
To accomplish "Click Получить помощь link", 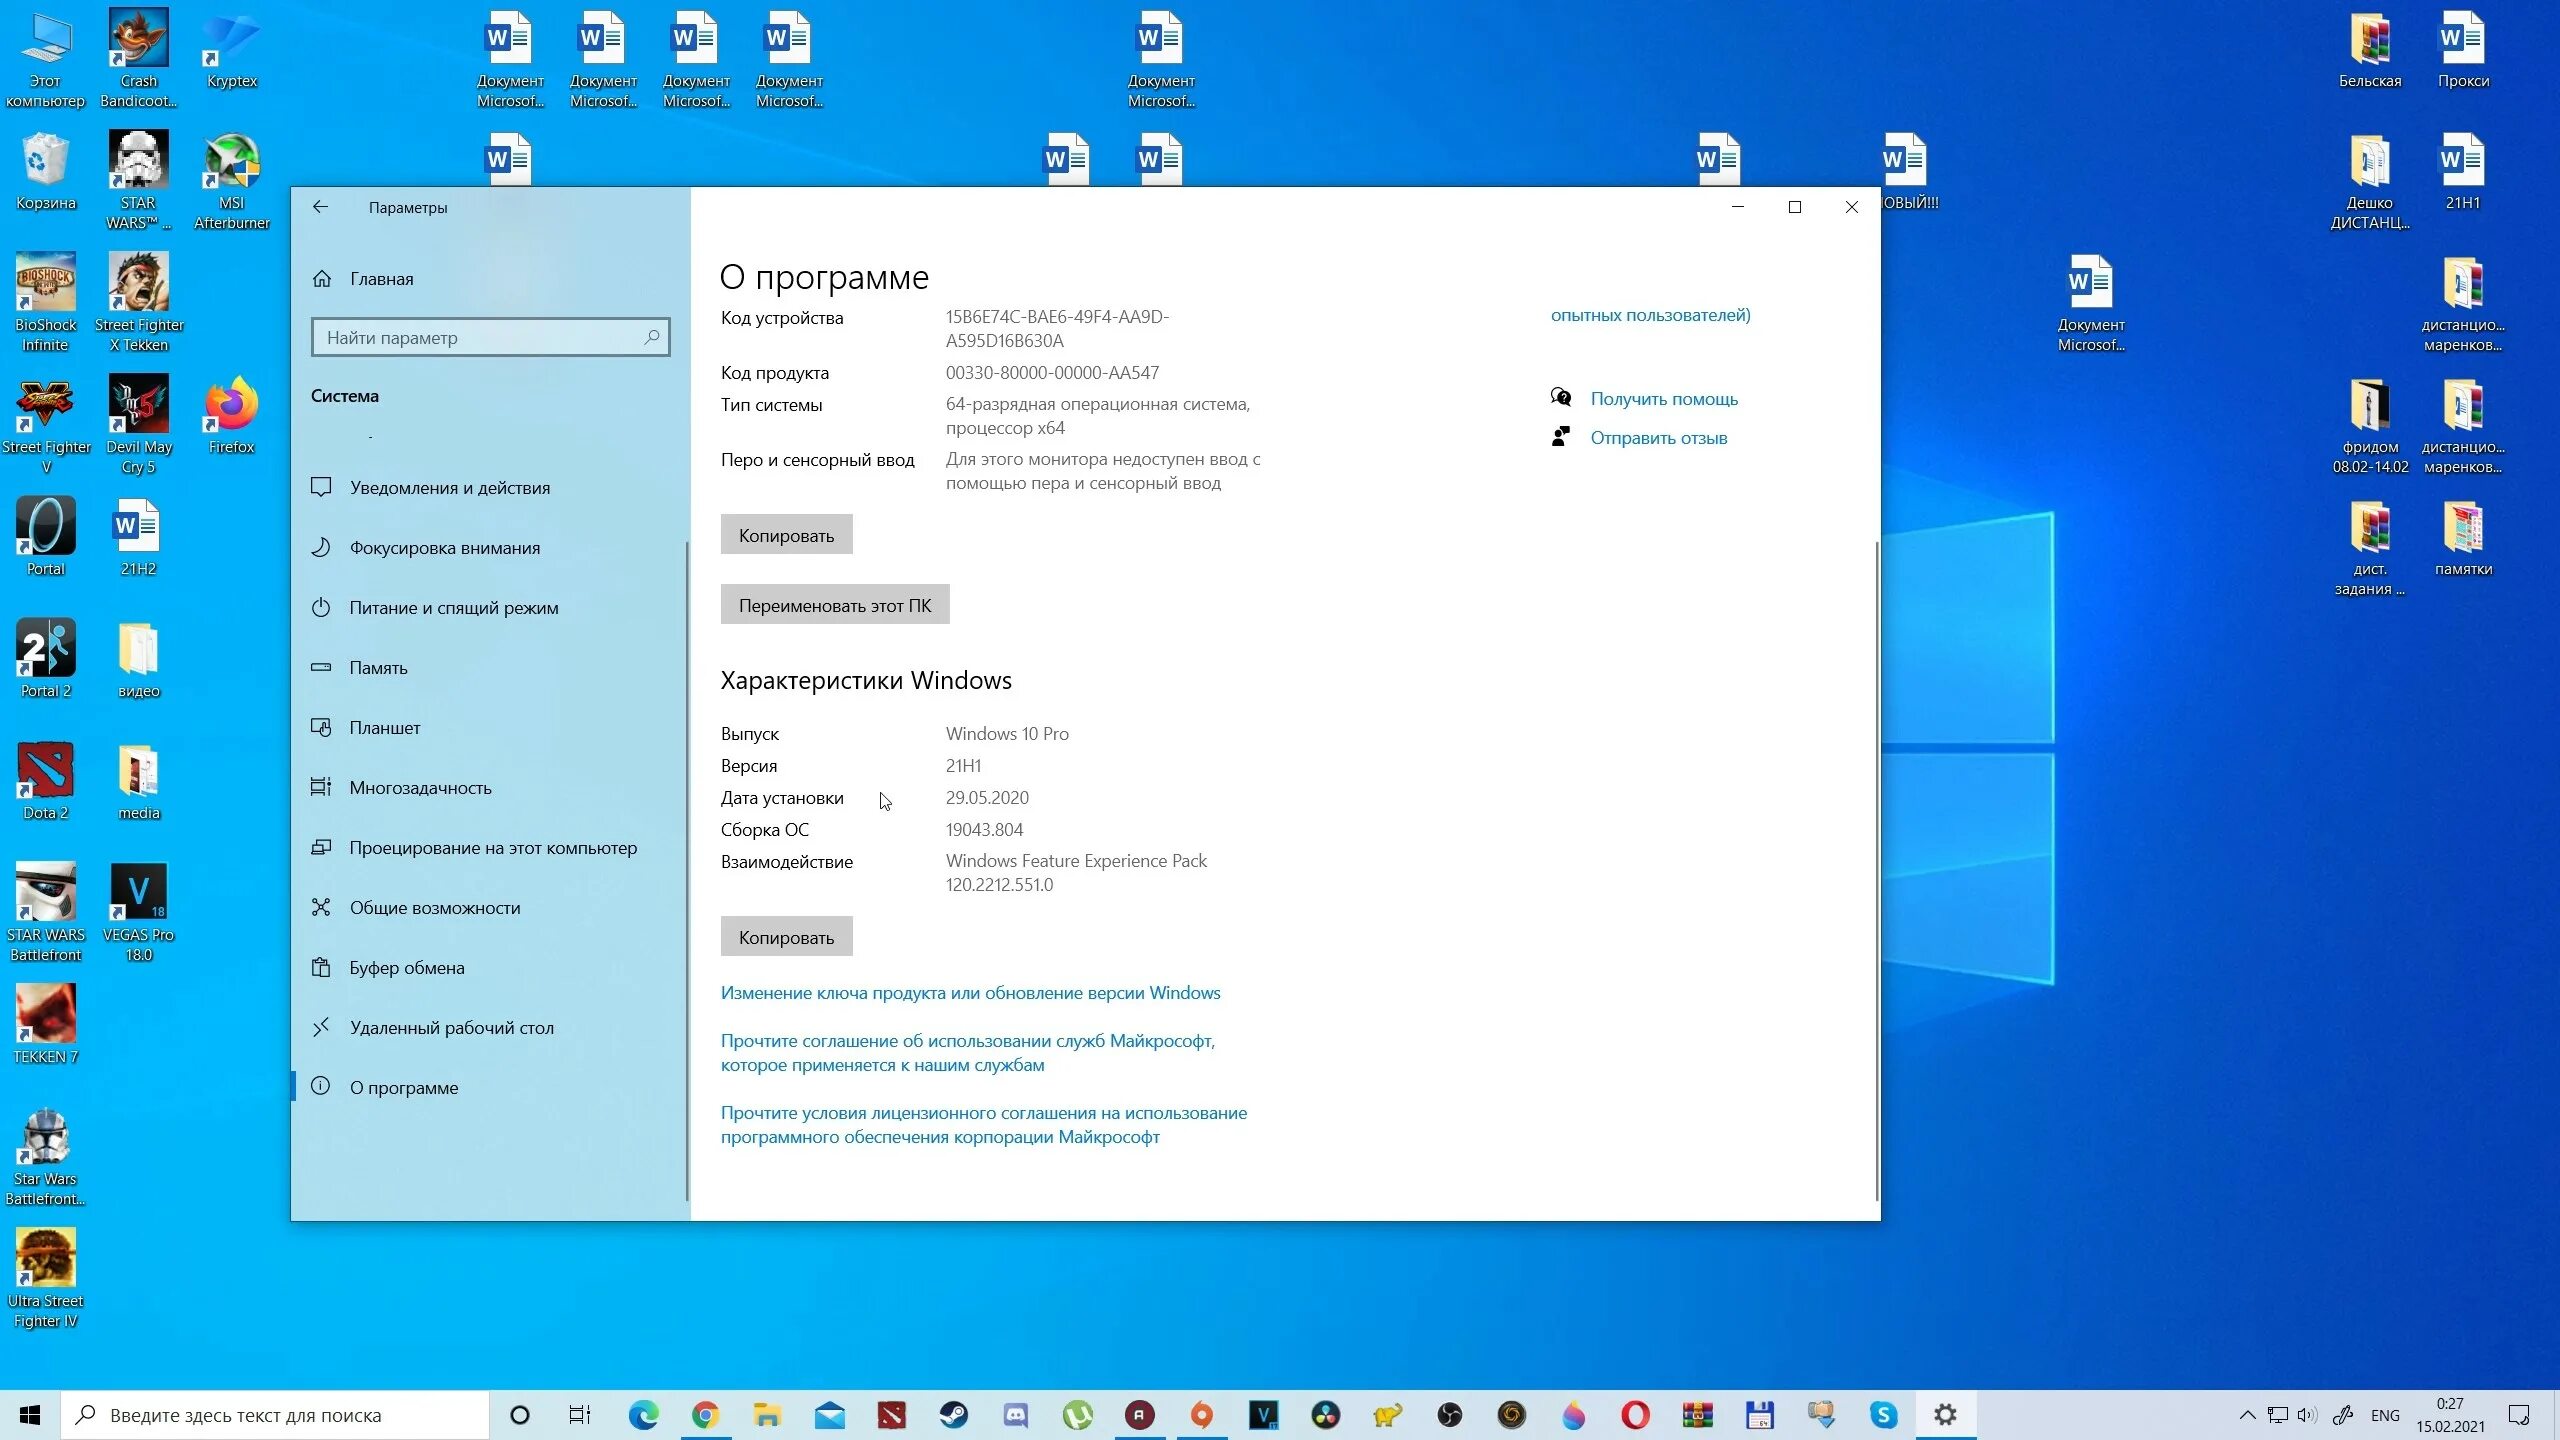I will 1664,399.
